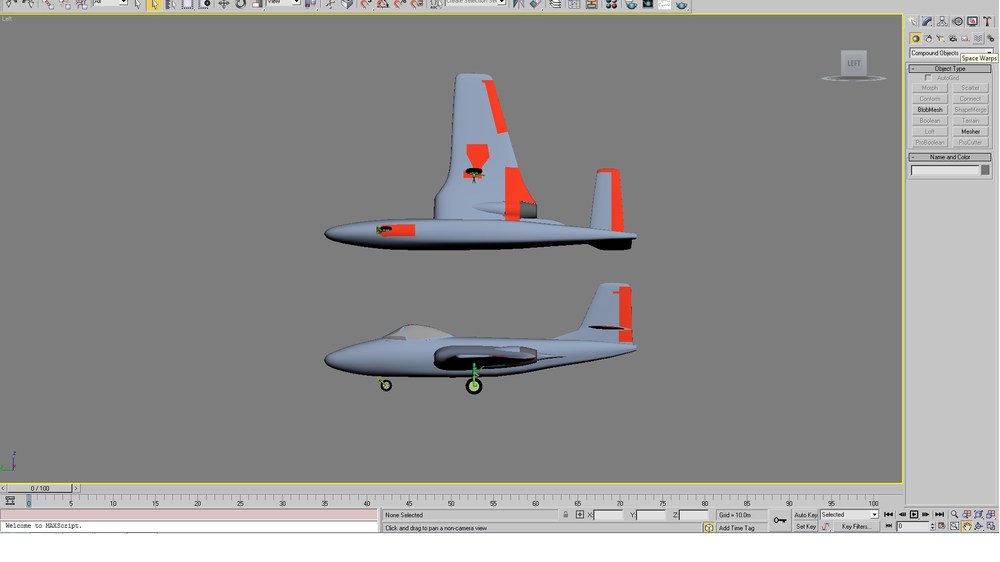Toggle the Auto Key button
1000x562 pixels.
click(805, 515)
